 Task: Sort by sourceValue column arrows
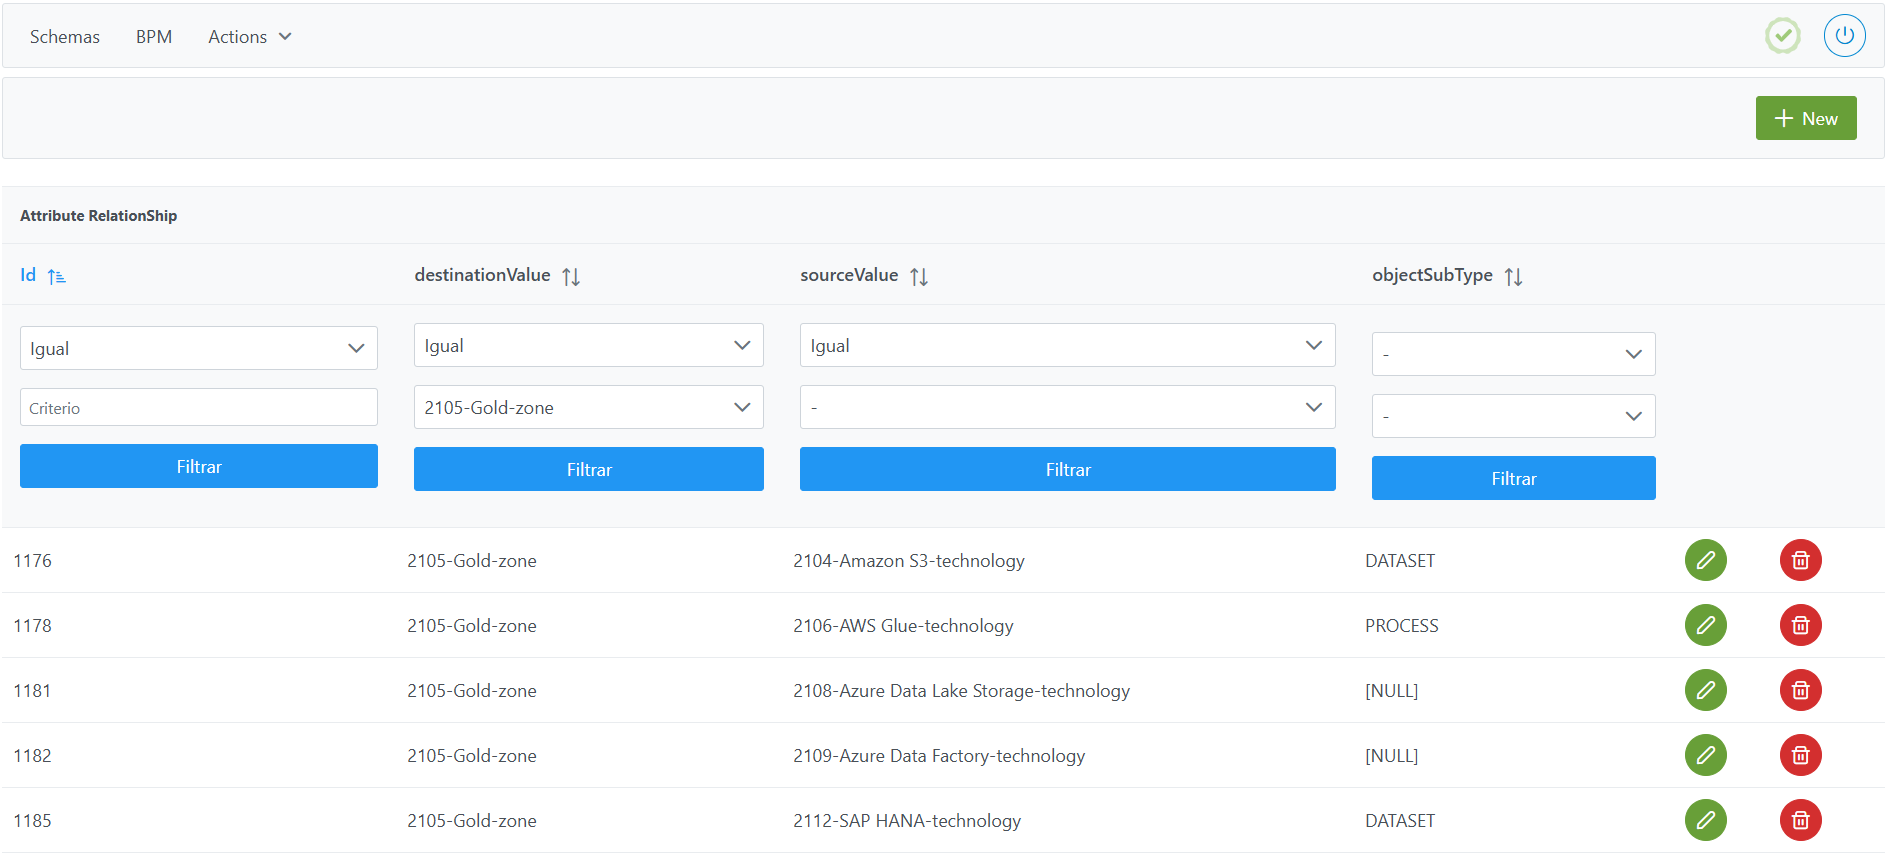coord(919,276)
